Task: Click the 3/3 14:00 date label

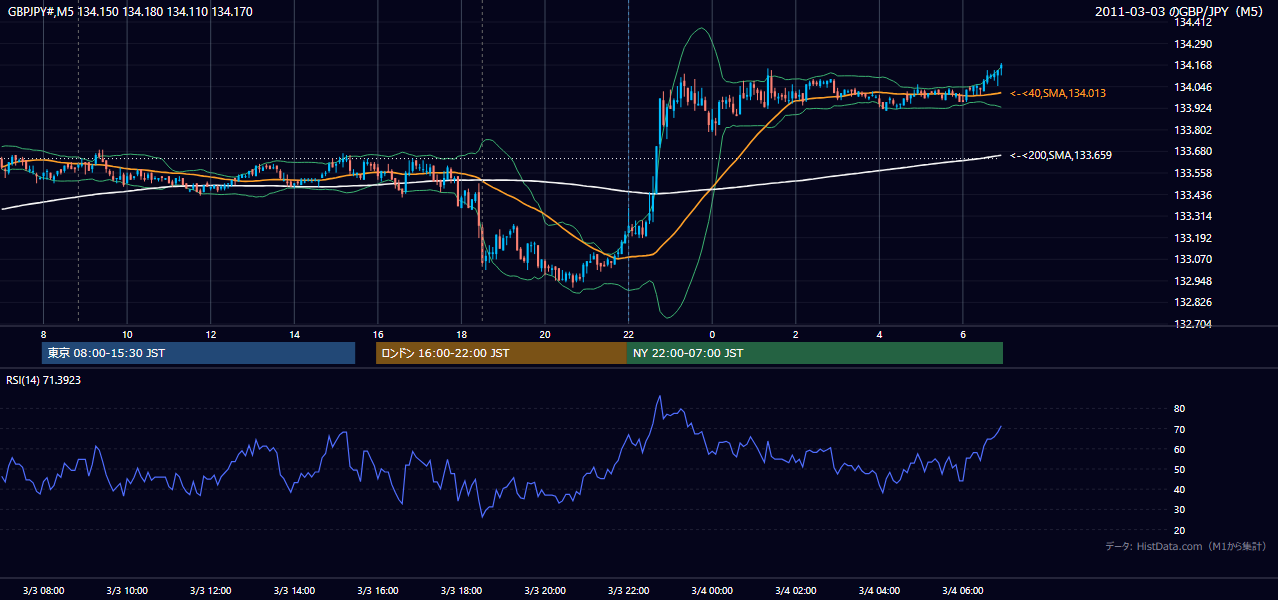Action: 294,590
